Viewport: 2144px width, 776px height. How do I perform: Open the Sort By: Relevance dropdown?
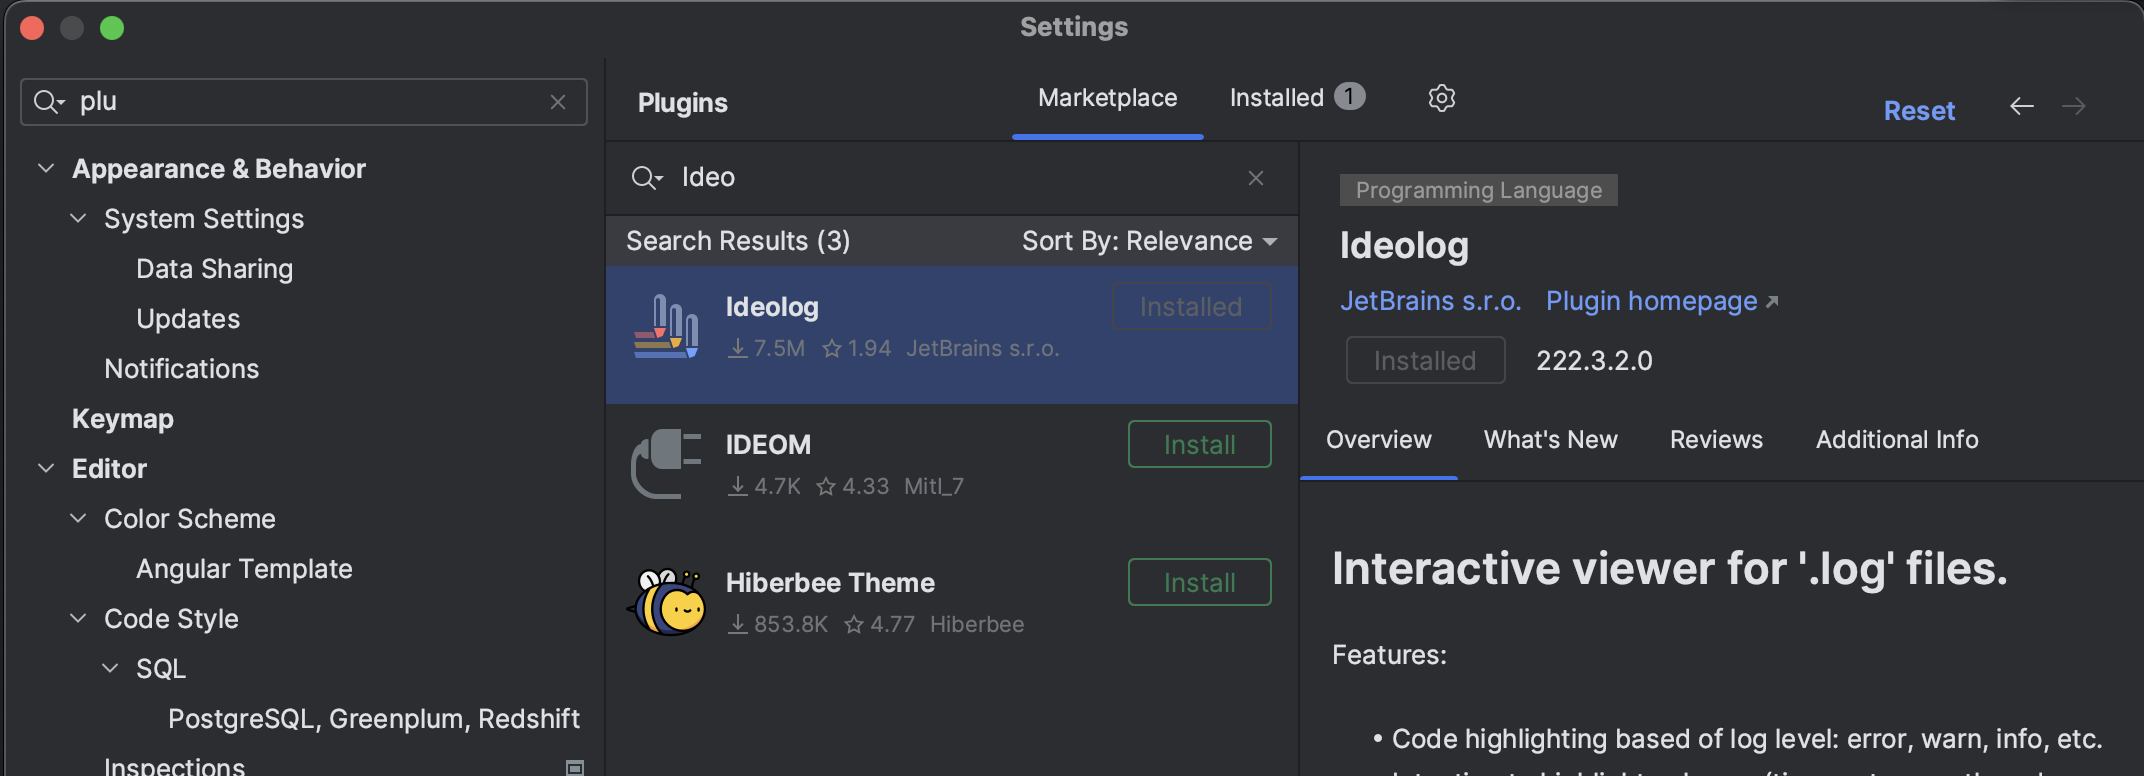[x=1150, y=241]
